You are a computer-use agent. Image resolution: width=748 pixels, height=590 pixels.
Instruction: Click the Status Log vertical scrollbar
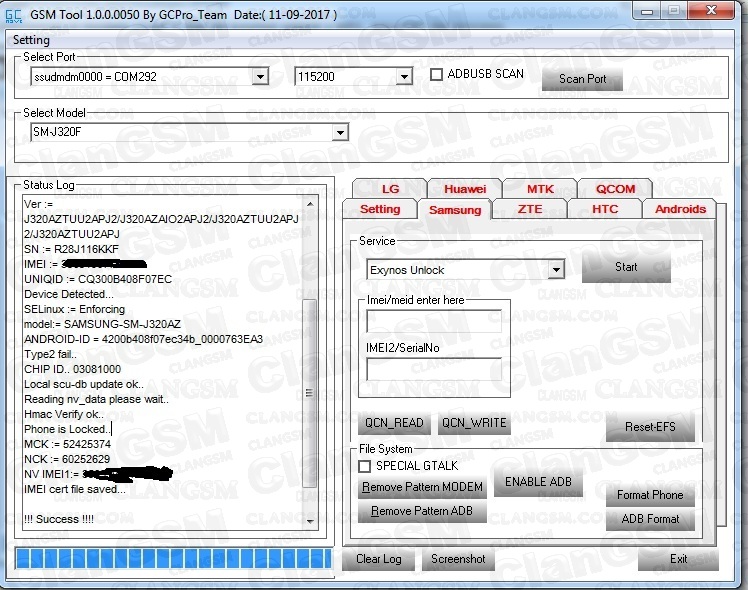pos(310,360)
